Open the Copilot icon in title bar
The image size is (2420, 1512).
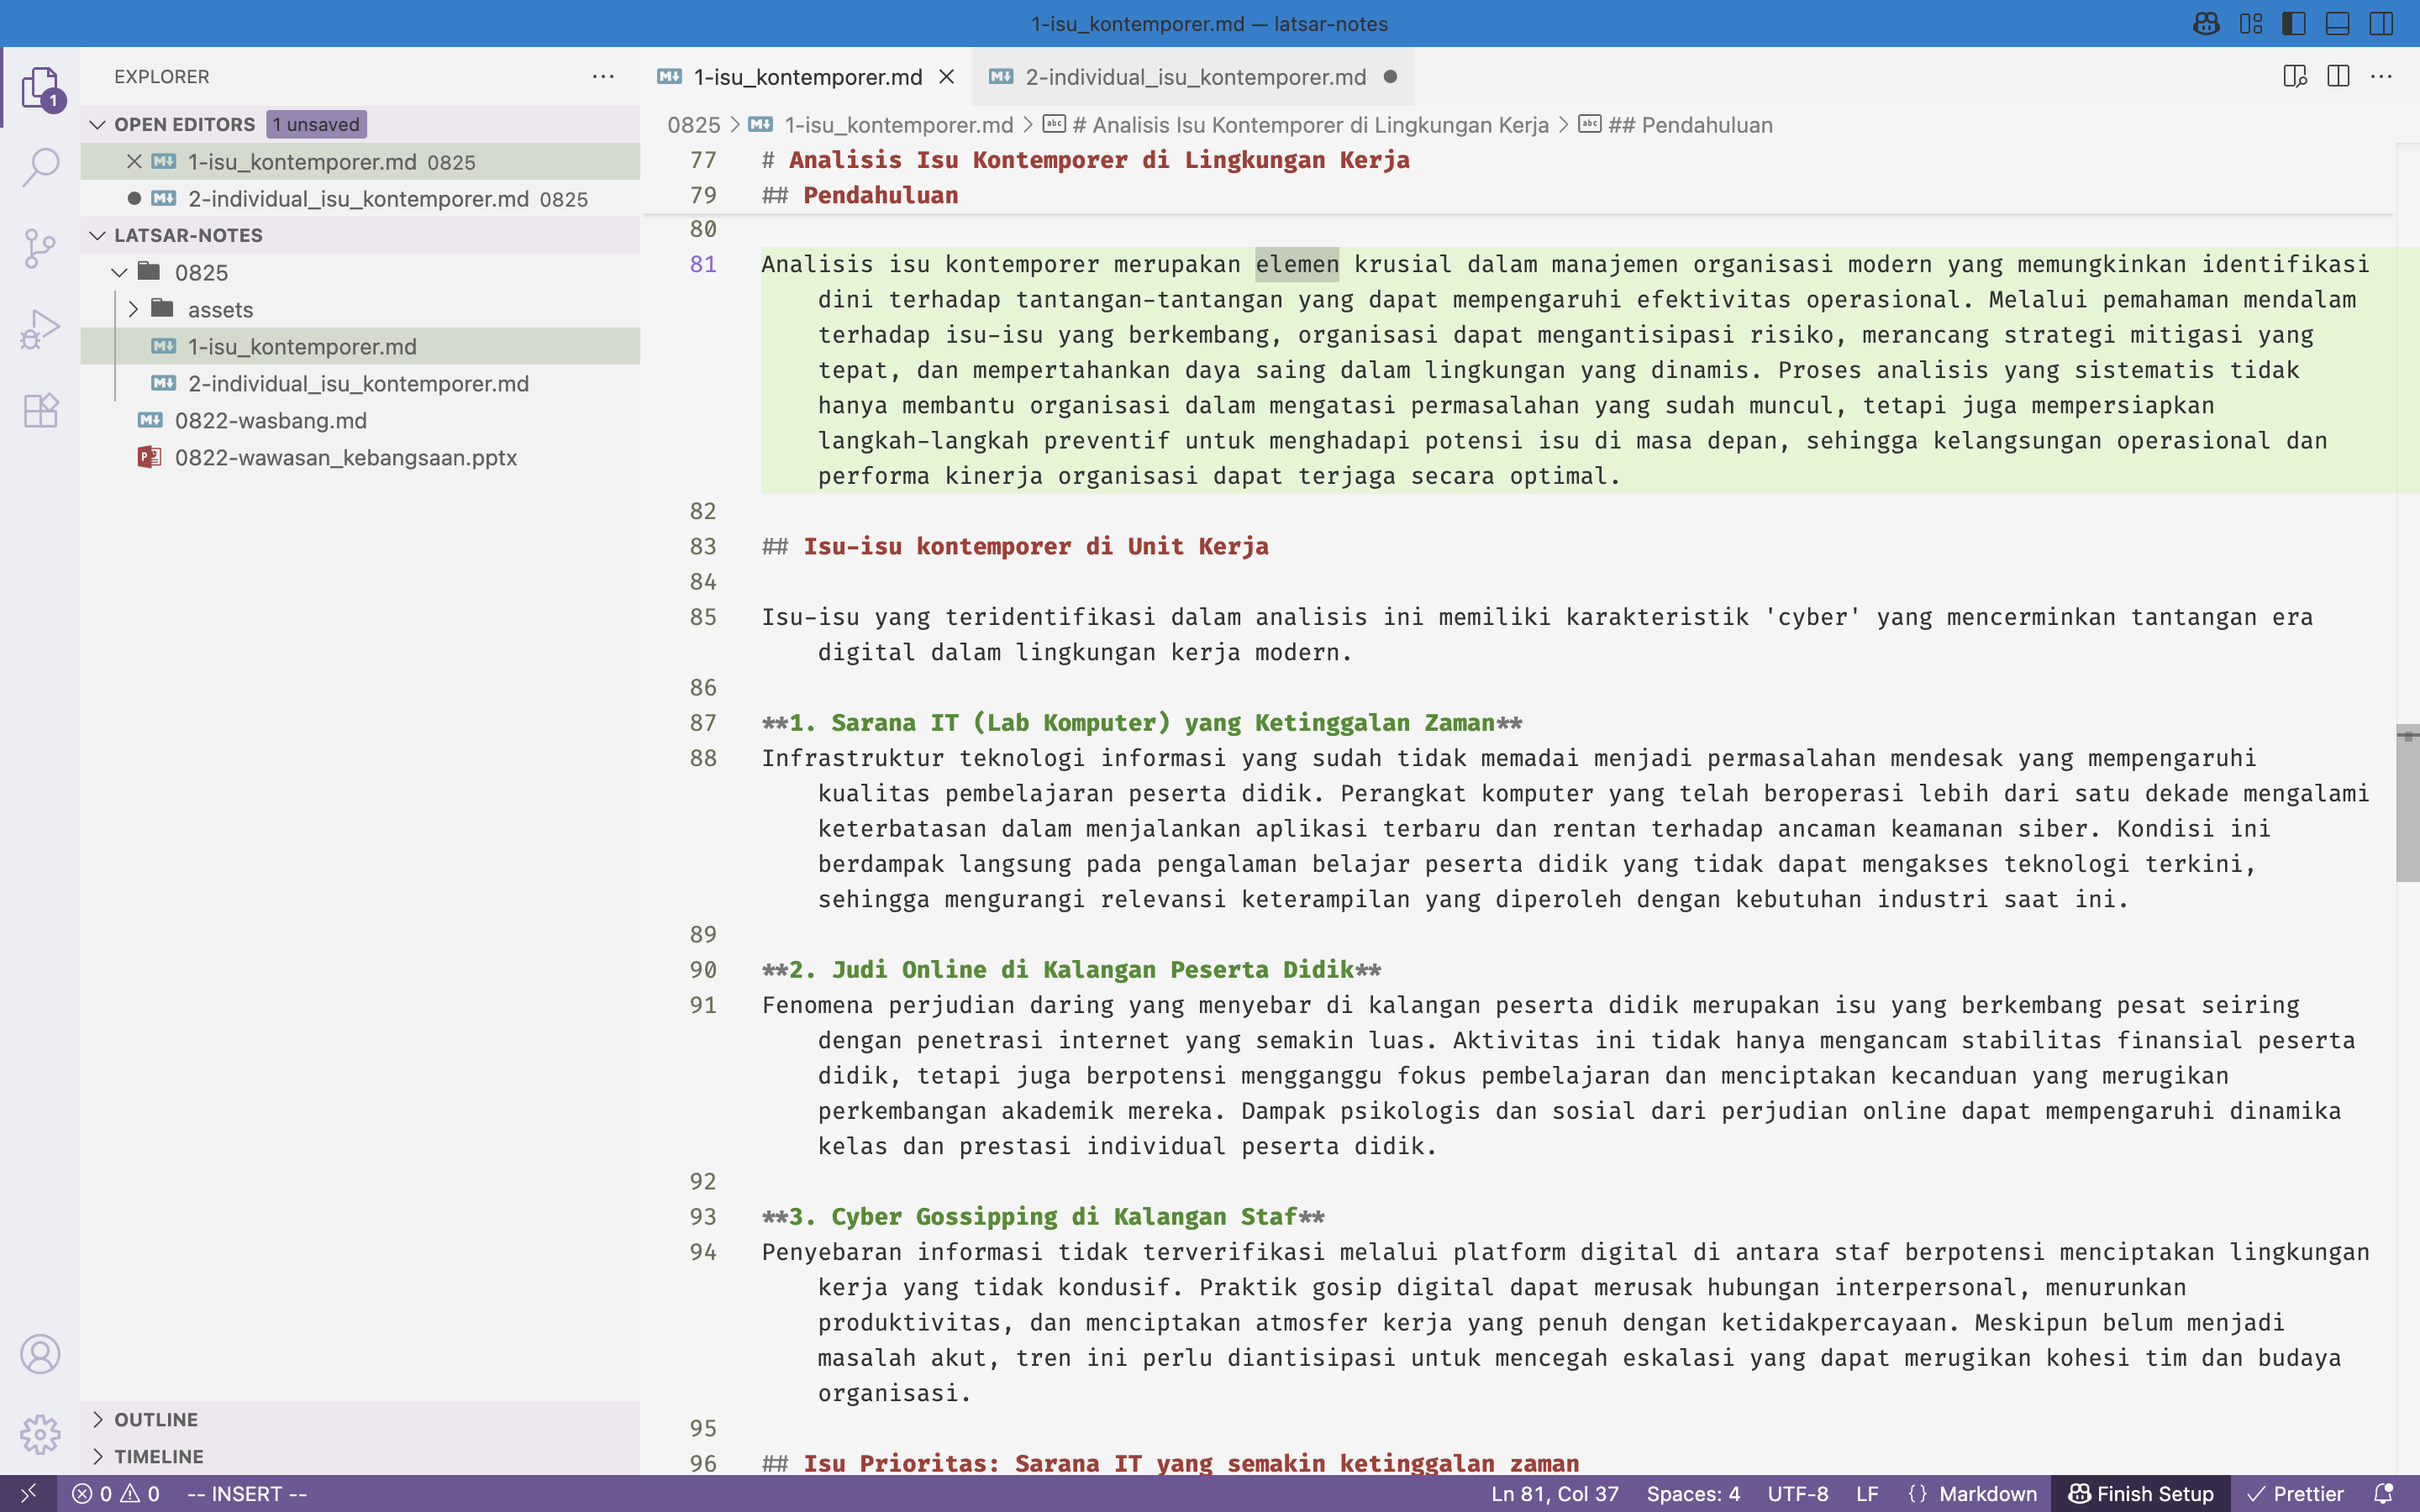[x=2206, y=24]
